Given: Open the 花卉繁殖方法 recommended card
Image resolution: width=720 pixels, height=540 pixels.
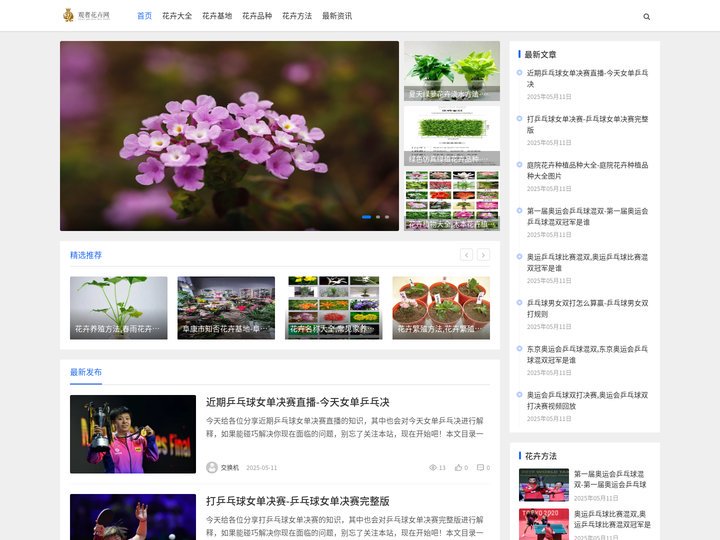Looking at the screenshot, I should [x=441, y=308].
